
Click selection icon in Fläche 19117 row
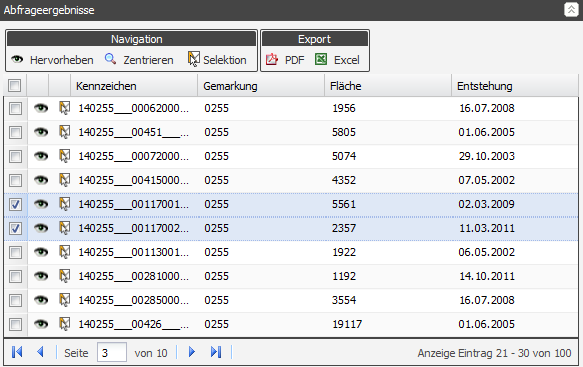(x=64, y=324)
